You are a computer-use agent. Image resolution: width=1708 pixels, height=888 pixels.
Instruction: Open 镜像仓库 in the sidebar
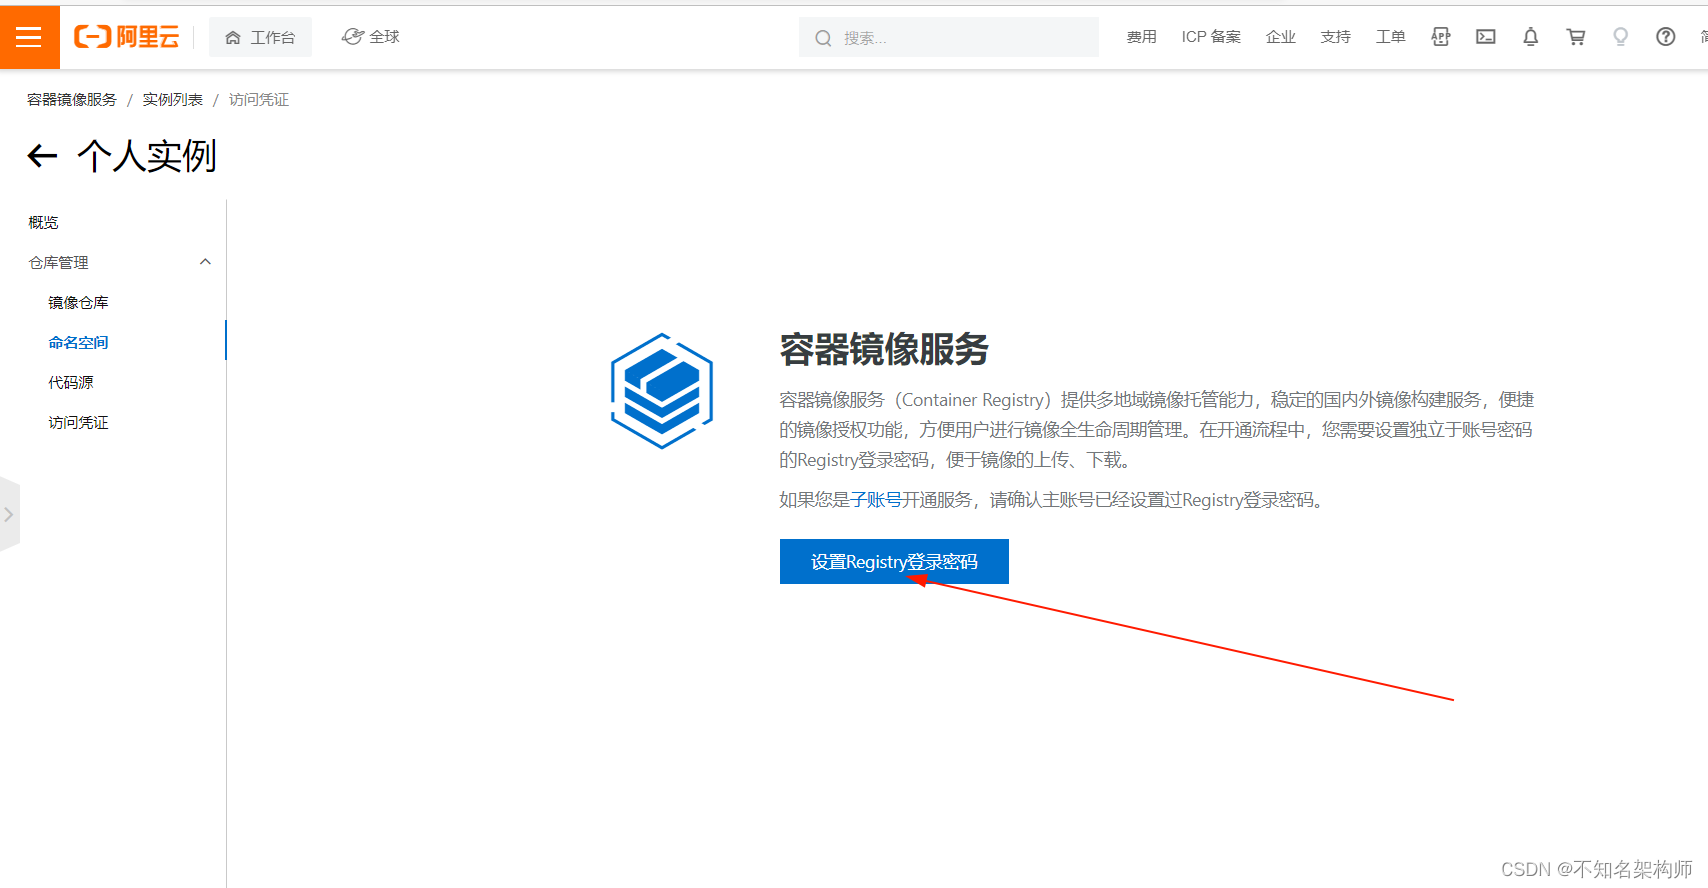click(79, 302)
